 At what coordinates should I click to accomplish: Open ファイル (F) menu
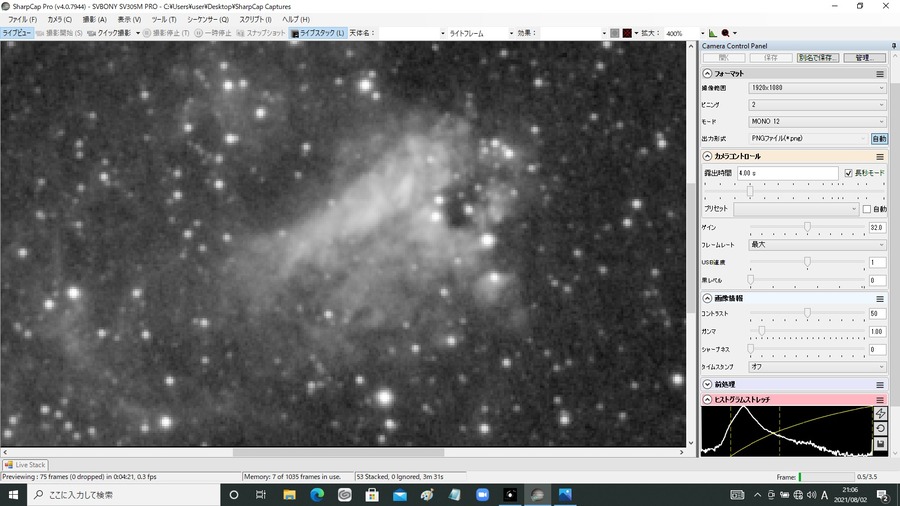tap(22, 20)
